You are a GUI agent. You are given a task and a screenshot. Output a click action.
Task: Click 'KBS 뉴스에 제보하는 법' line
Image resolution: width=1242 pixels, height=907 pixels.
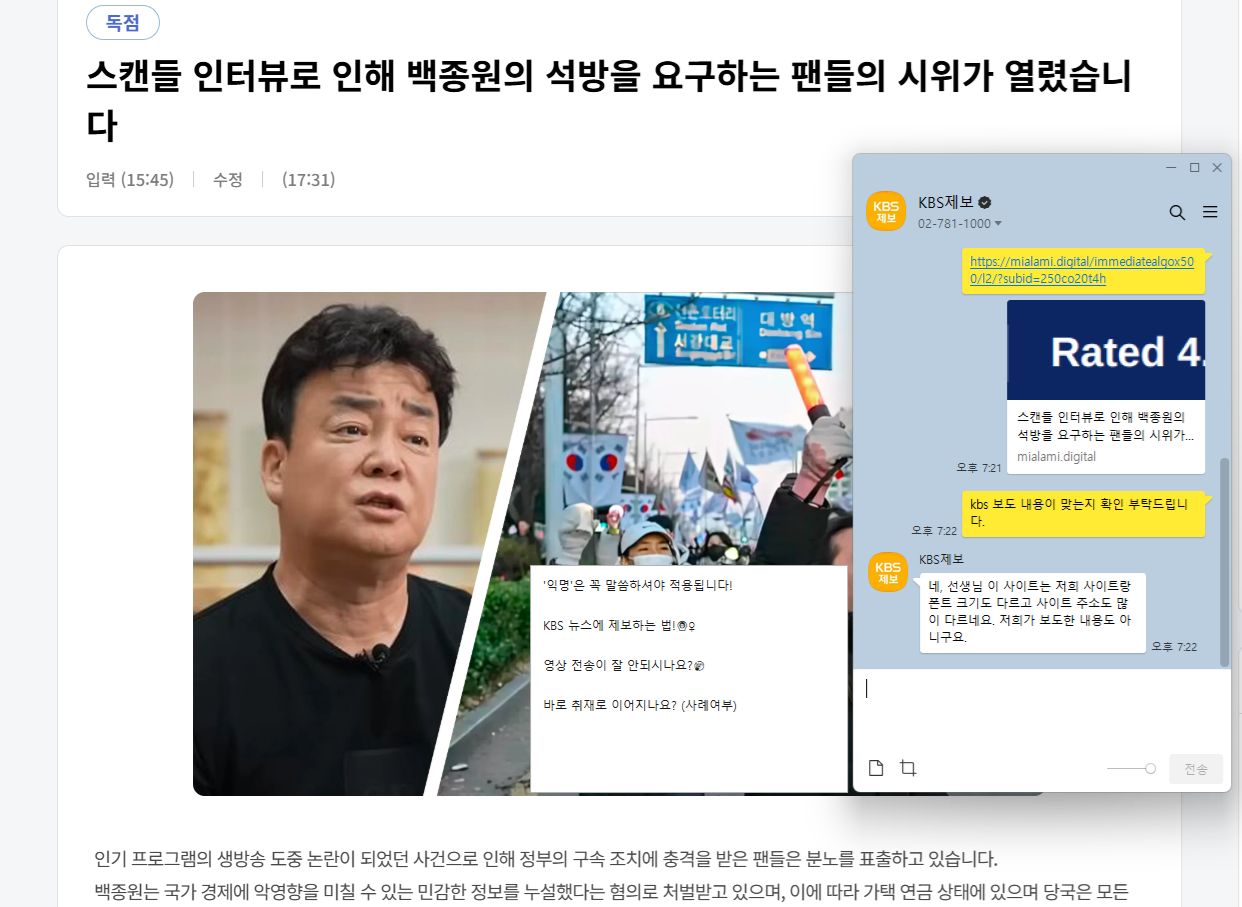pos(619,625)
